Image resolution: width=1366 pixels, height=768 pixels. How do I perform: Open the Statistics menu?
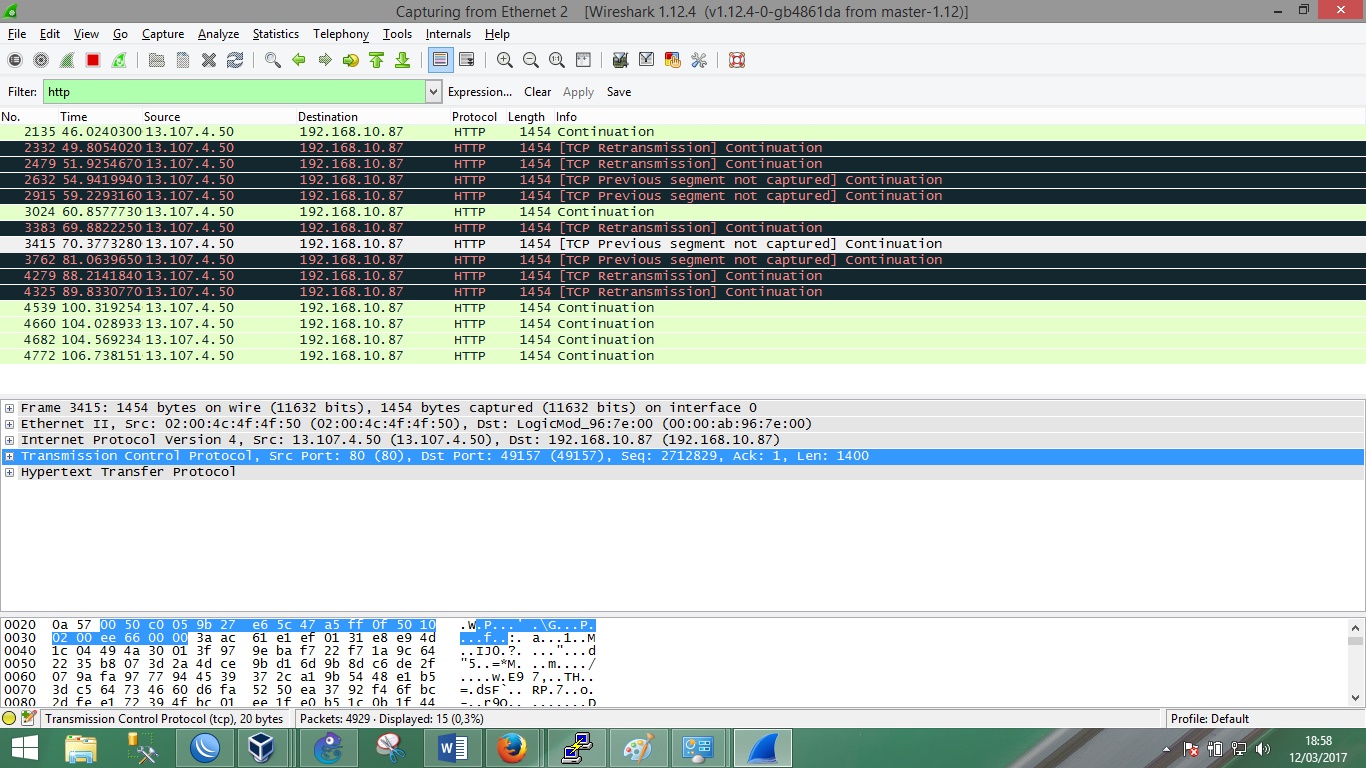275,34
